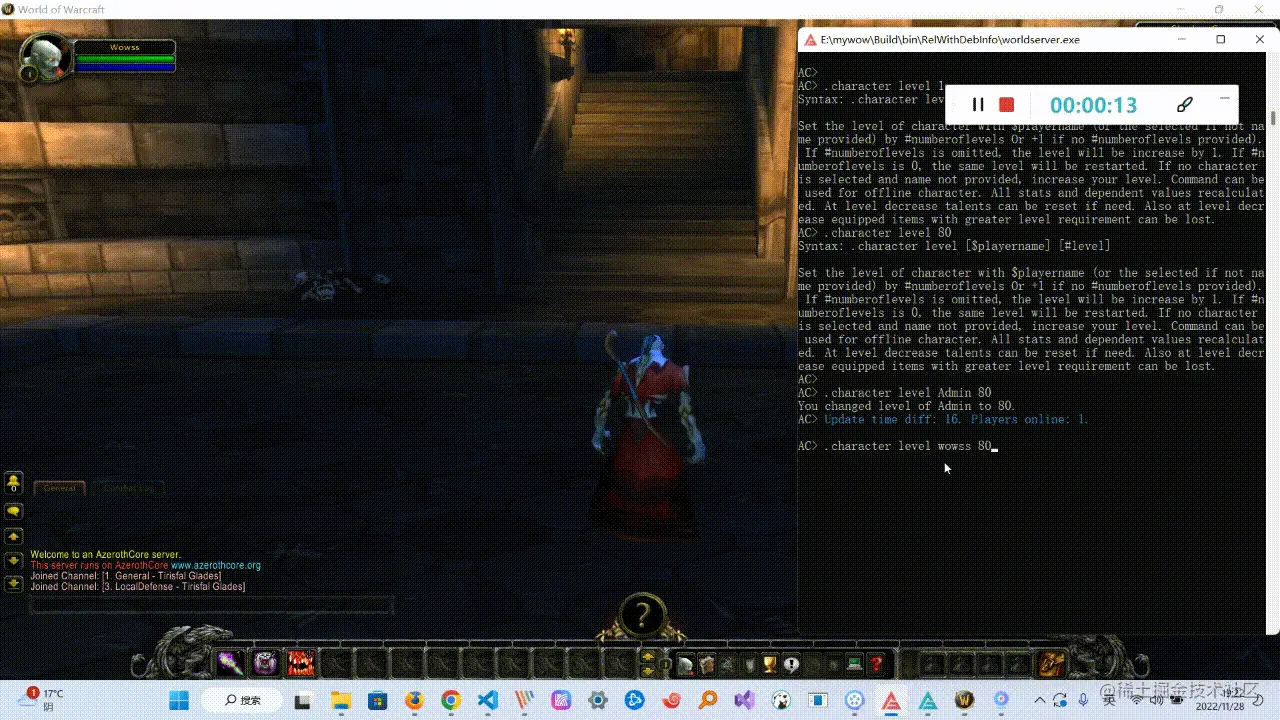
Task: Open VS Code from the taskbar
Action: (488, 700)
